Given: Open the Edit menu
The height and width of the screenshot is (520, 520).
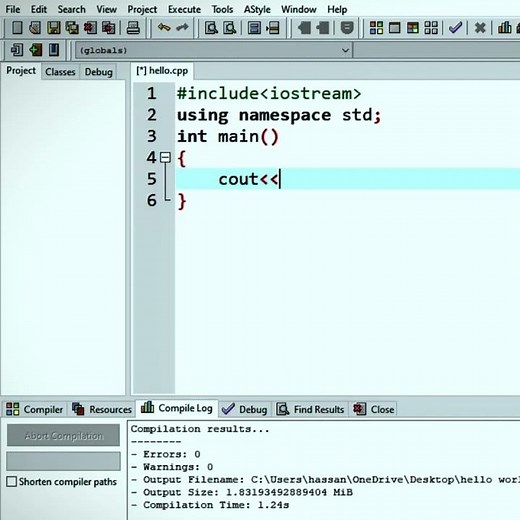Looking at the screenshot, I should (39, 9).
